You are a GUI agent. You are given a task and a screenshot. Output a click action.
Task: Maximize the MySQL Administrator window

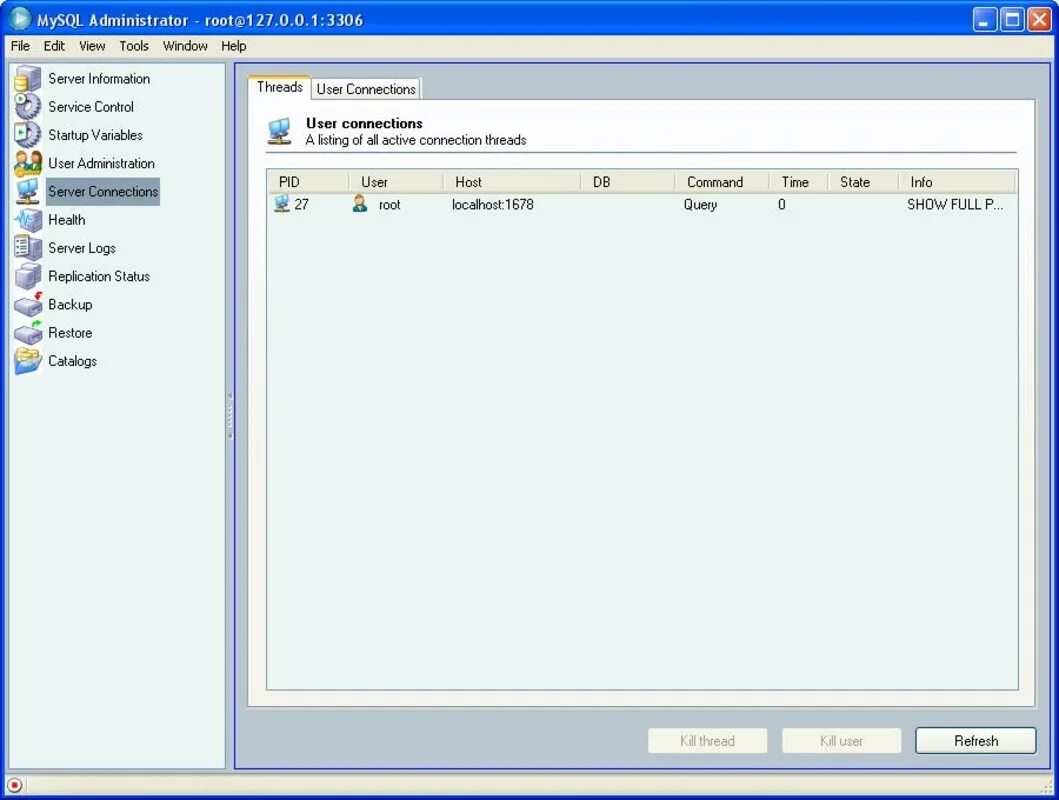[x=1012, y=20]
